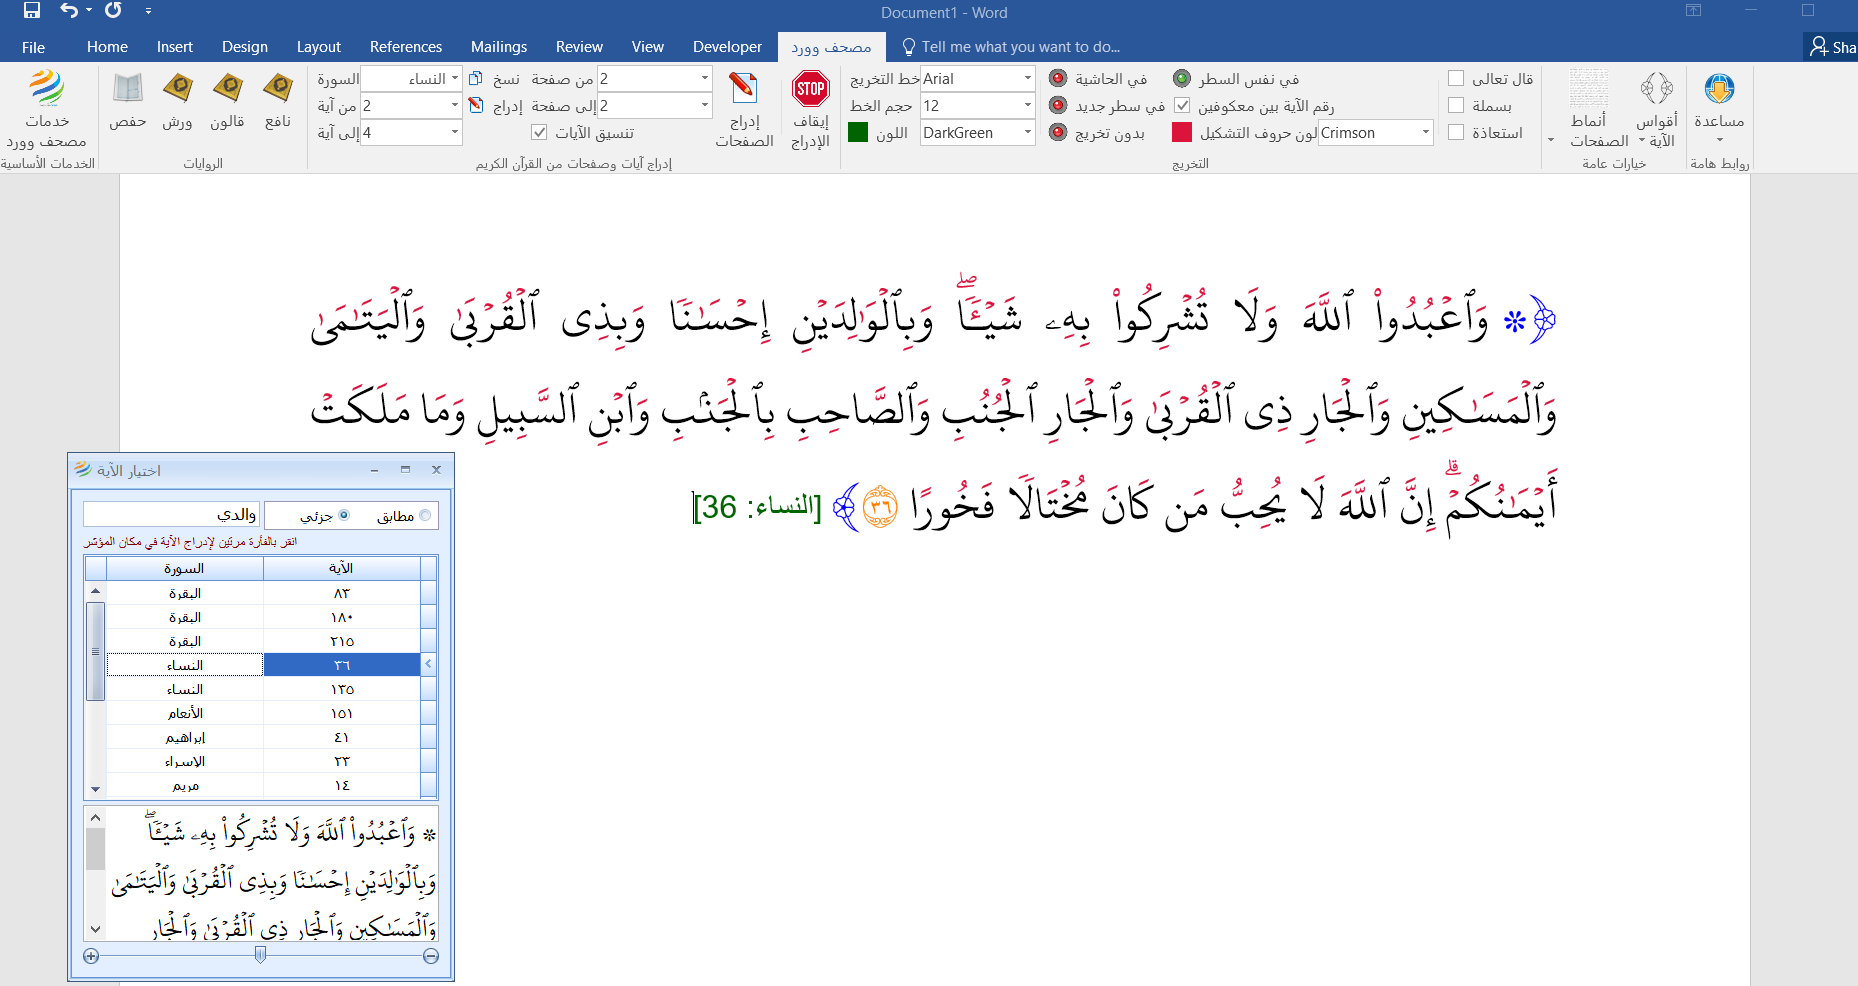Enable استعاذة checkbox
This screenshot has width=1858, height=986.
(1456, 132)
